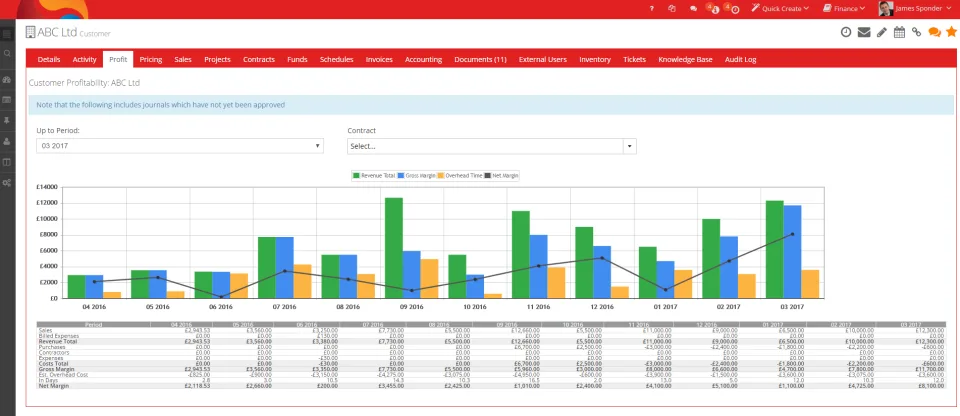Expand the Contract select dropdown
Image resolution: width=960 pixels, height=416 pixels.
[492, 146]
